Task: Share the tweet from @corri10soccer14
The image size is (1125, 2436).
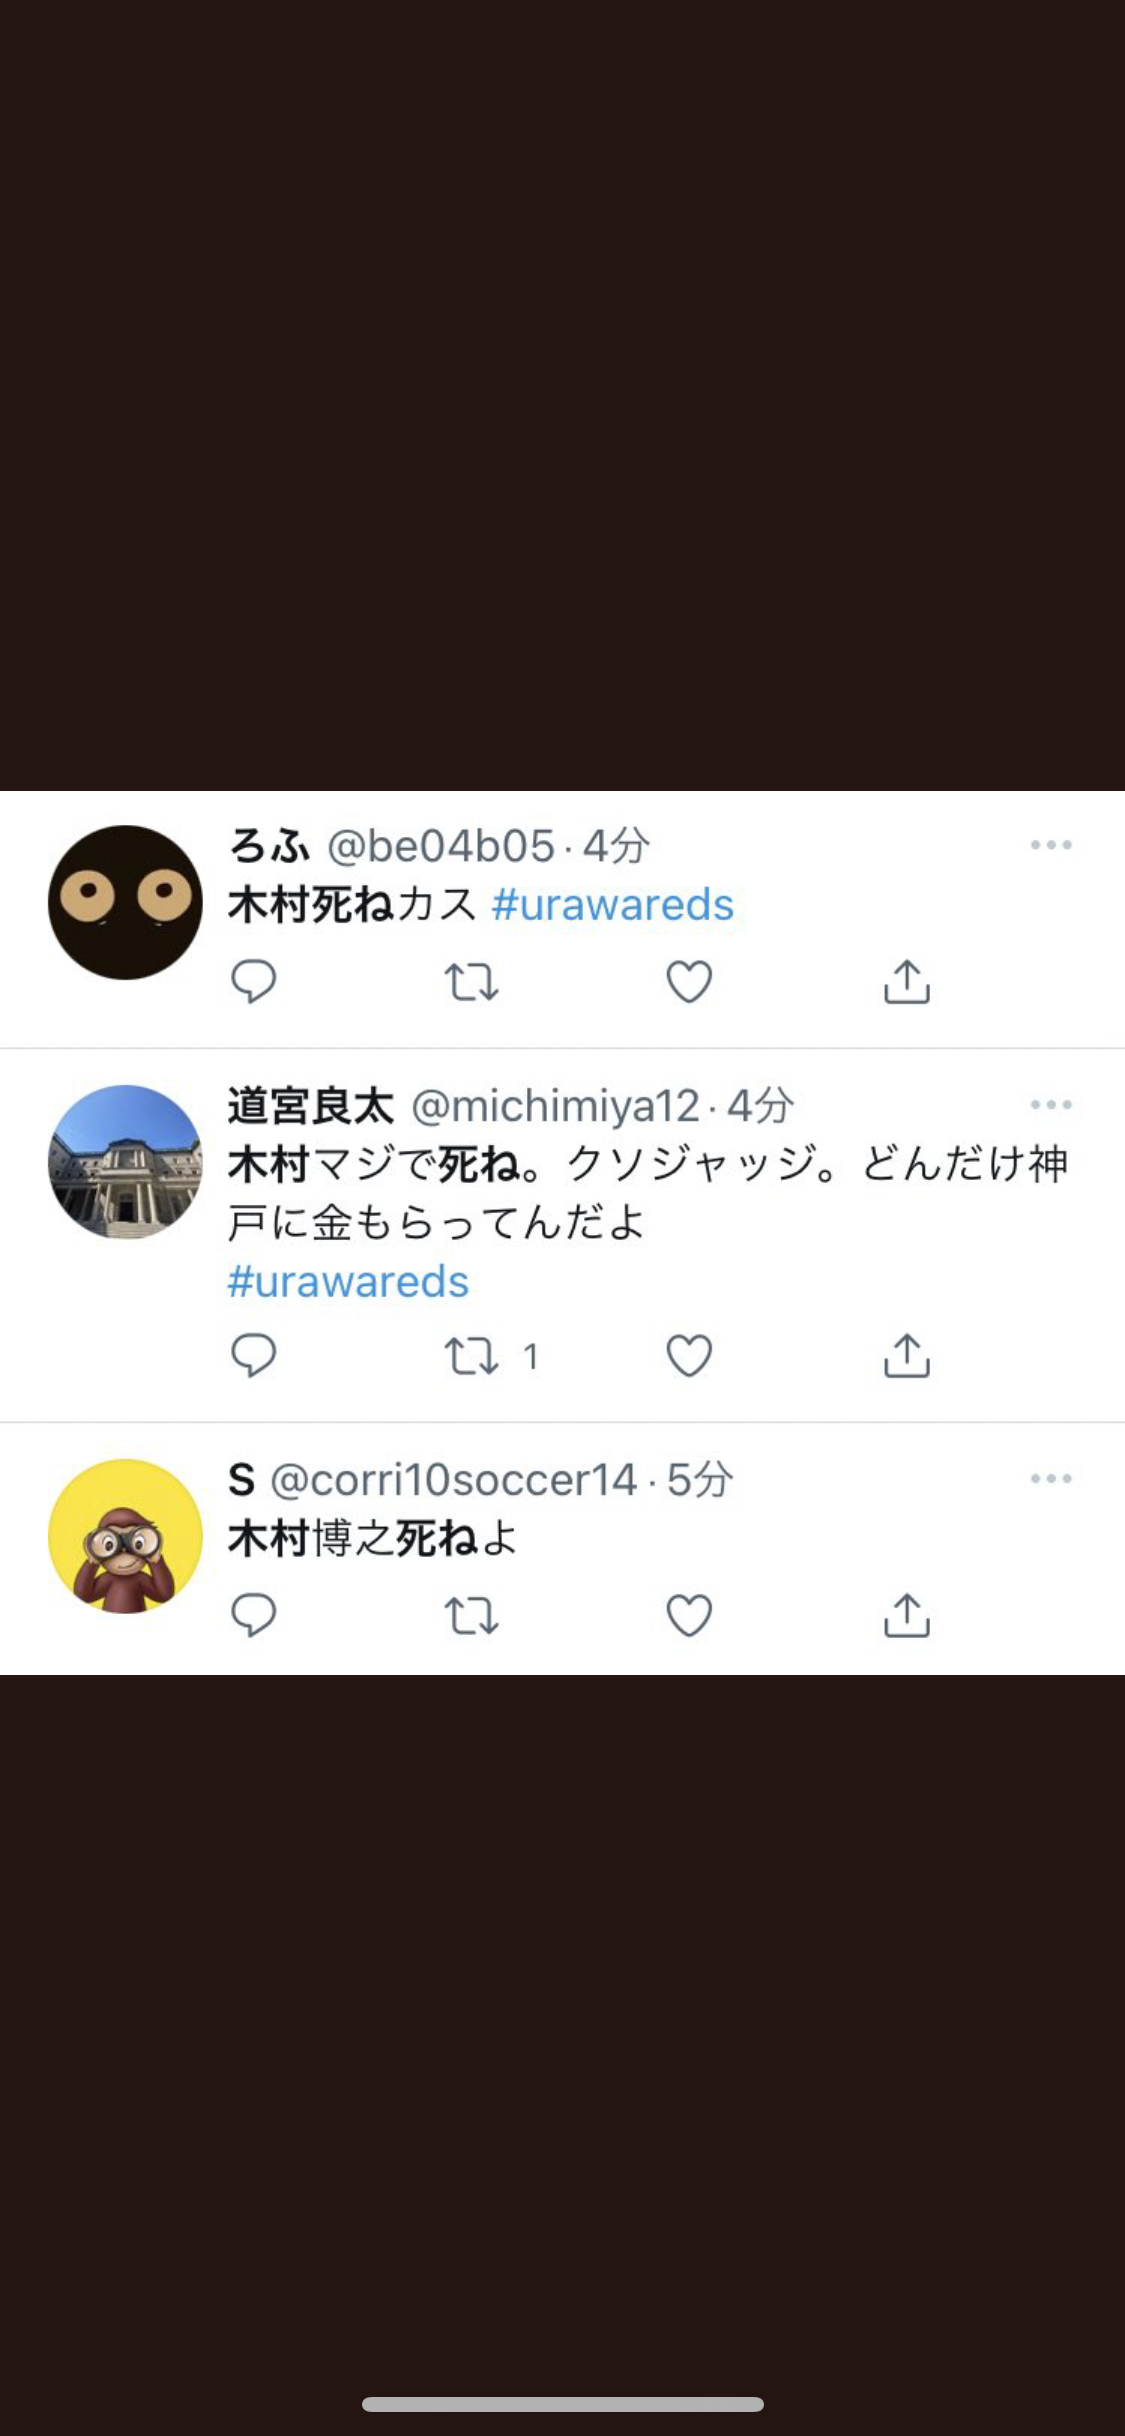Action: point(907,1615)
